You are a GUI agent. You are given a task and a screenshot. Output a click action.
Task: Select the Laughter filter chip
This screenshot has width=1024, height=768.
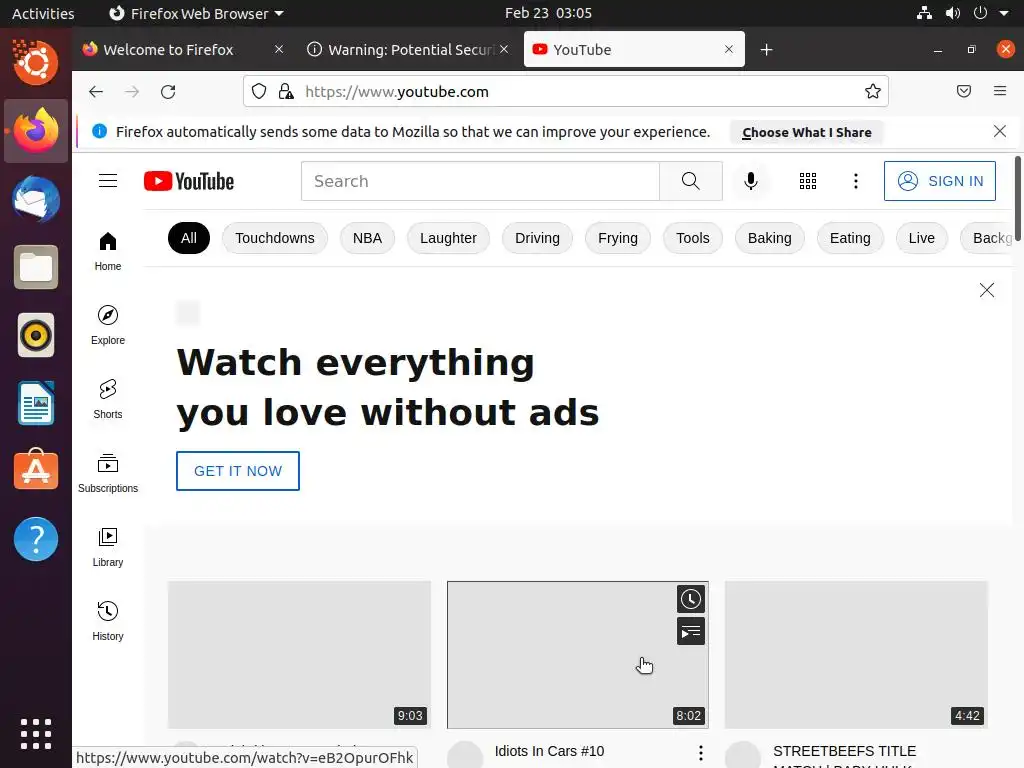tap(448, 238)
